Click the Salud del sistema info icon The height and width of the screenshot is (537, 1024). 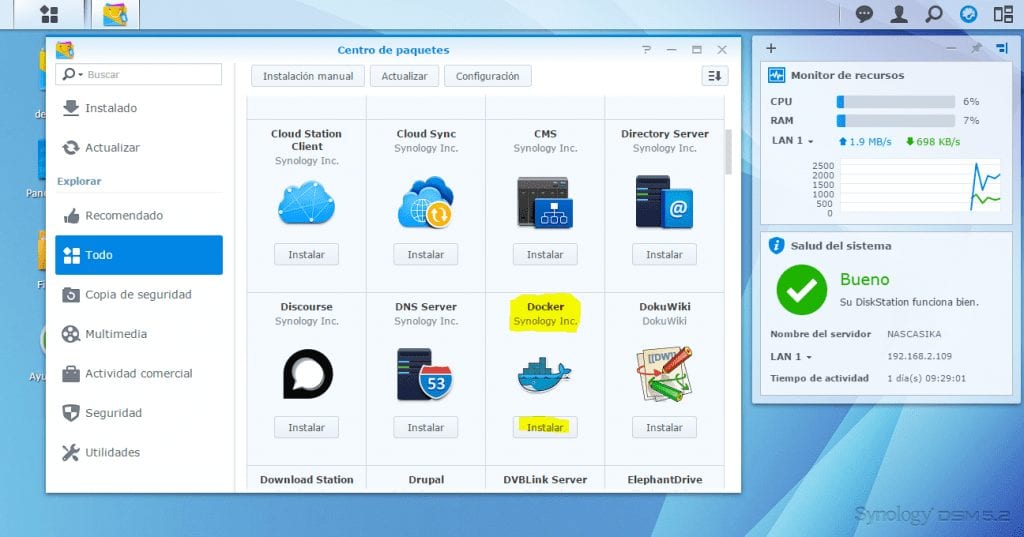(776, 246)
